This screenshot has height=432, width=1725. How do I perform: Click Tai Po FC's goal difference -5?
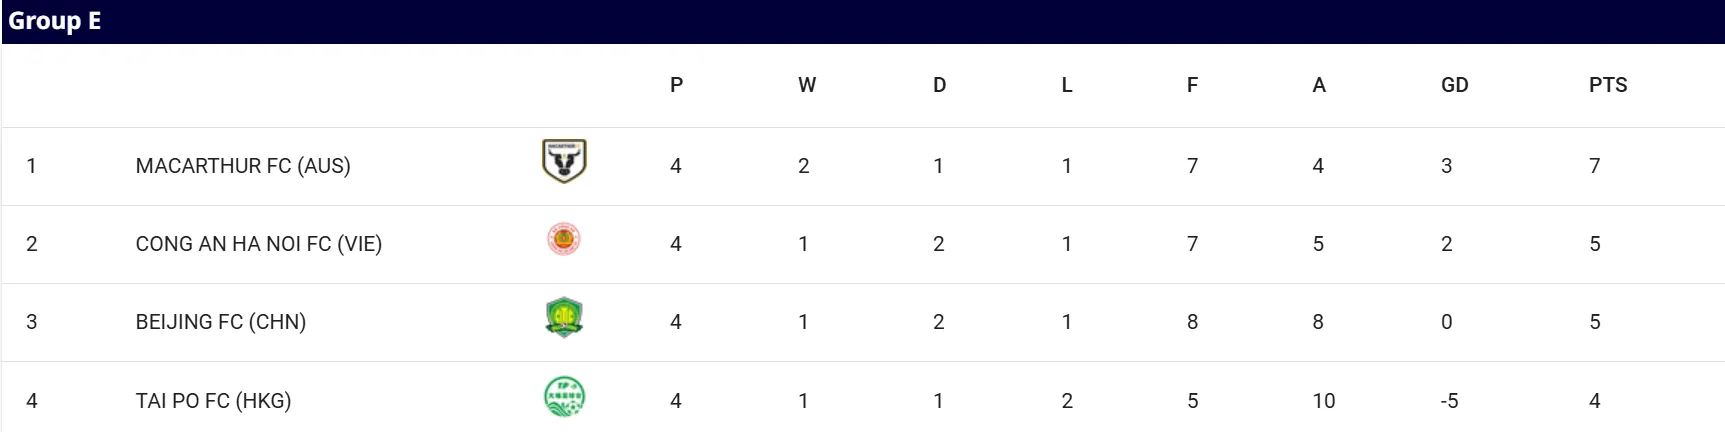[x=1449, y=401]
